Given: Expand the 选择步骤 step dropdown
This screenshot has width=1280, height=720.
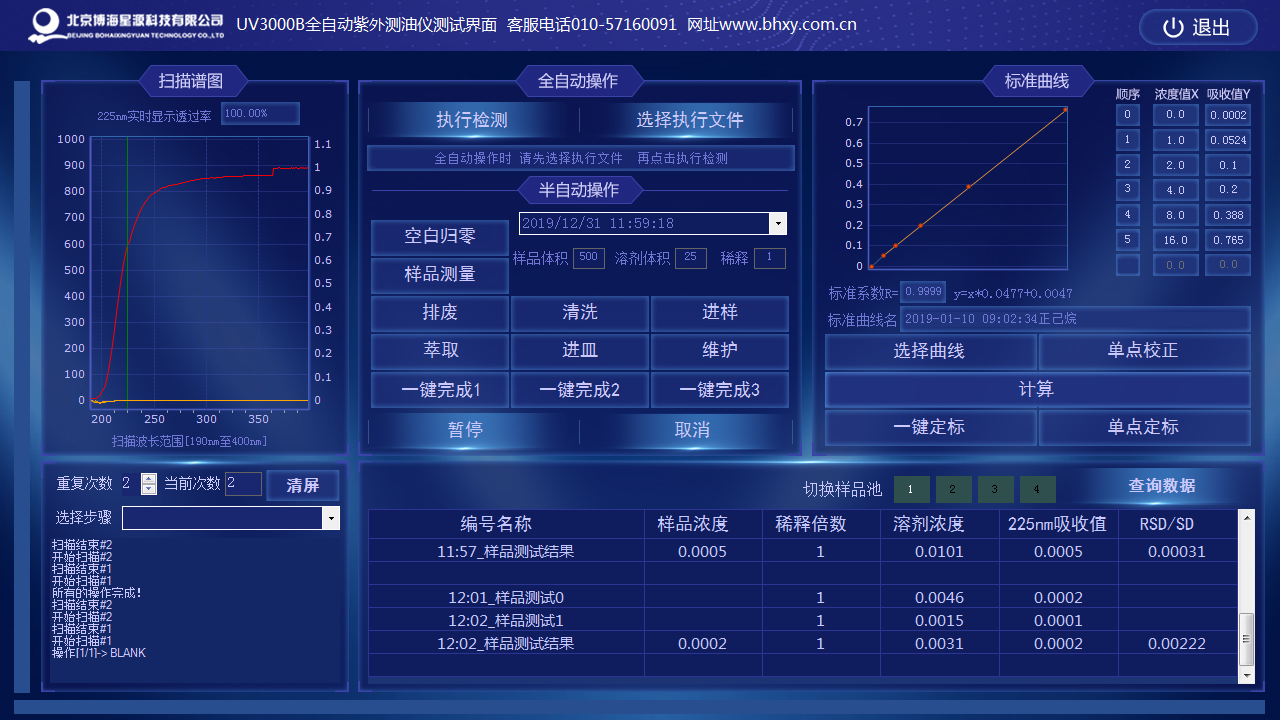Looking at the screenshot, I should coord(330,518).
